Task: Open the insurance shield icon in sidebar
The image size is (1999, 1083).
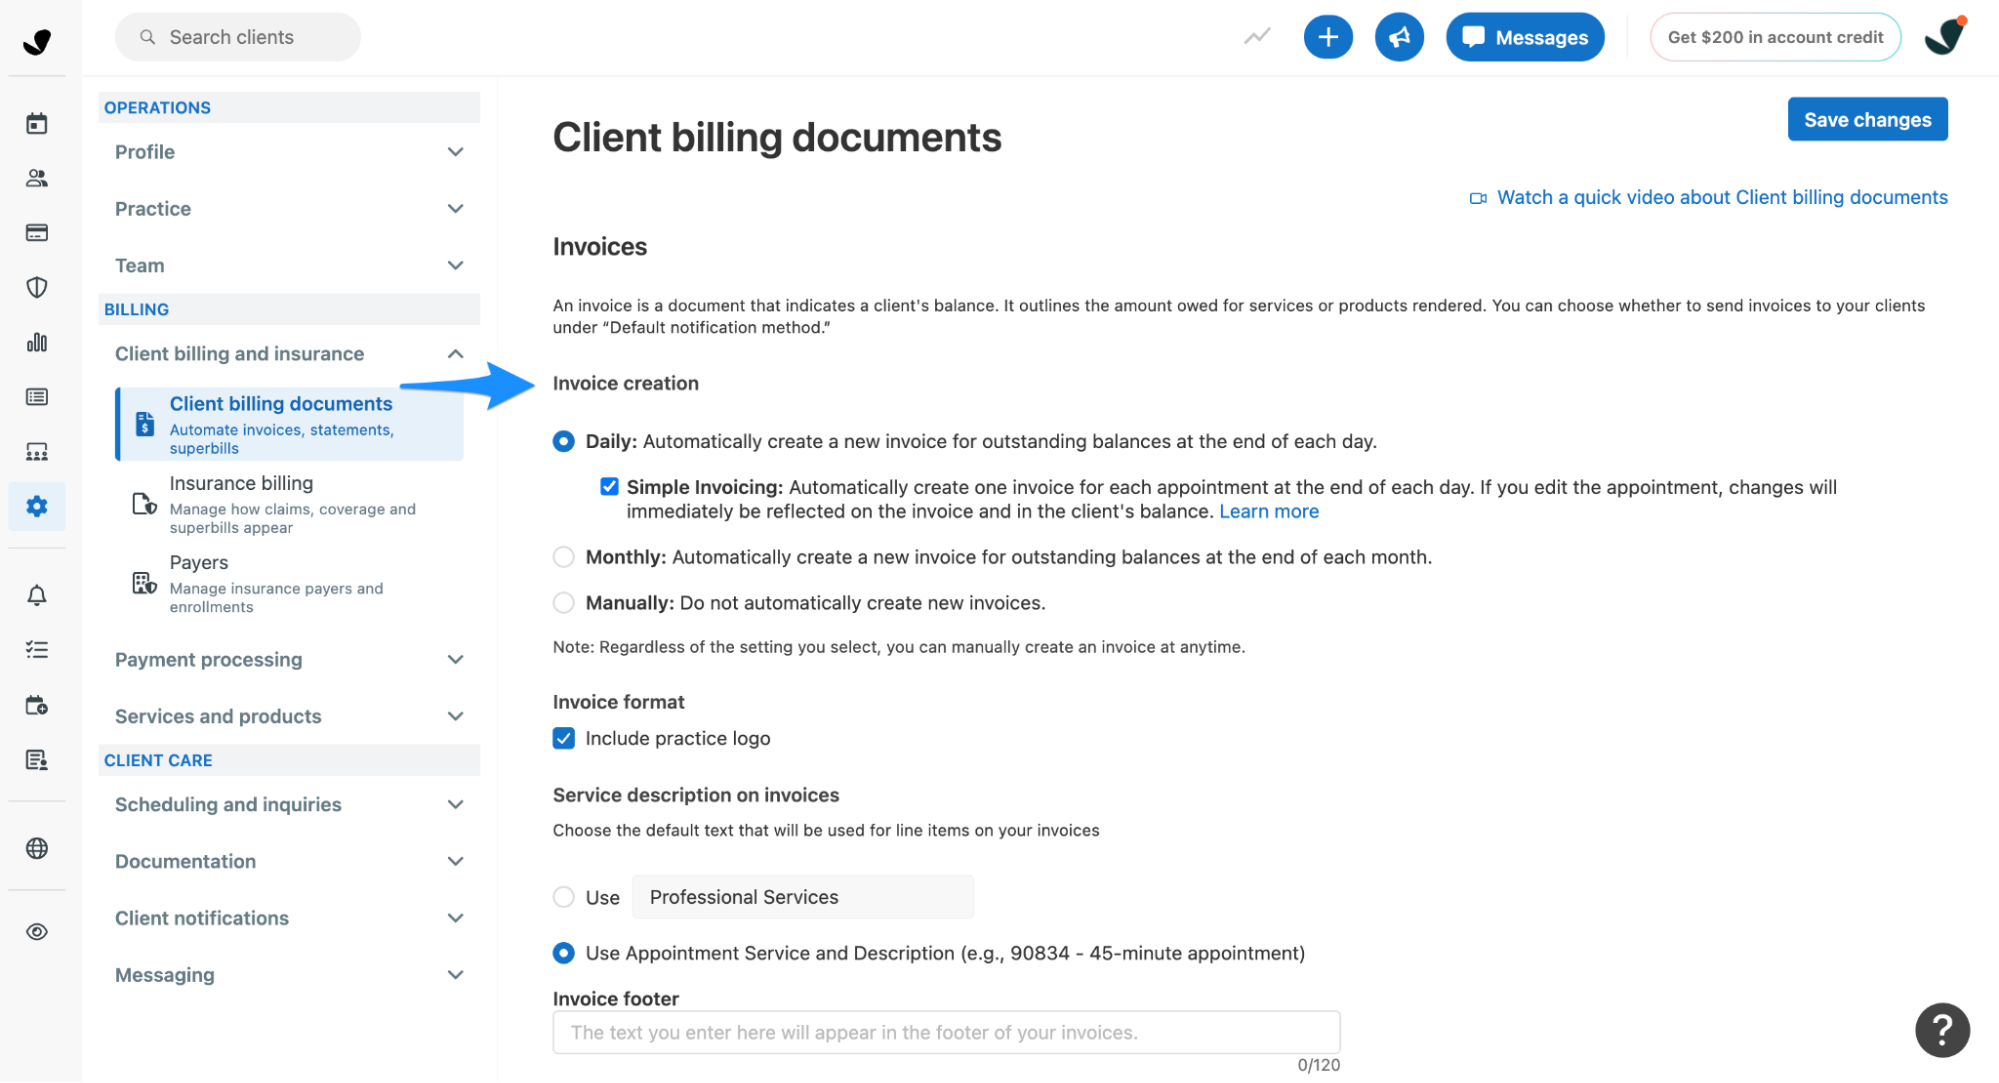Action: tap(37, 288)
